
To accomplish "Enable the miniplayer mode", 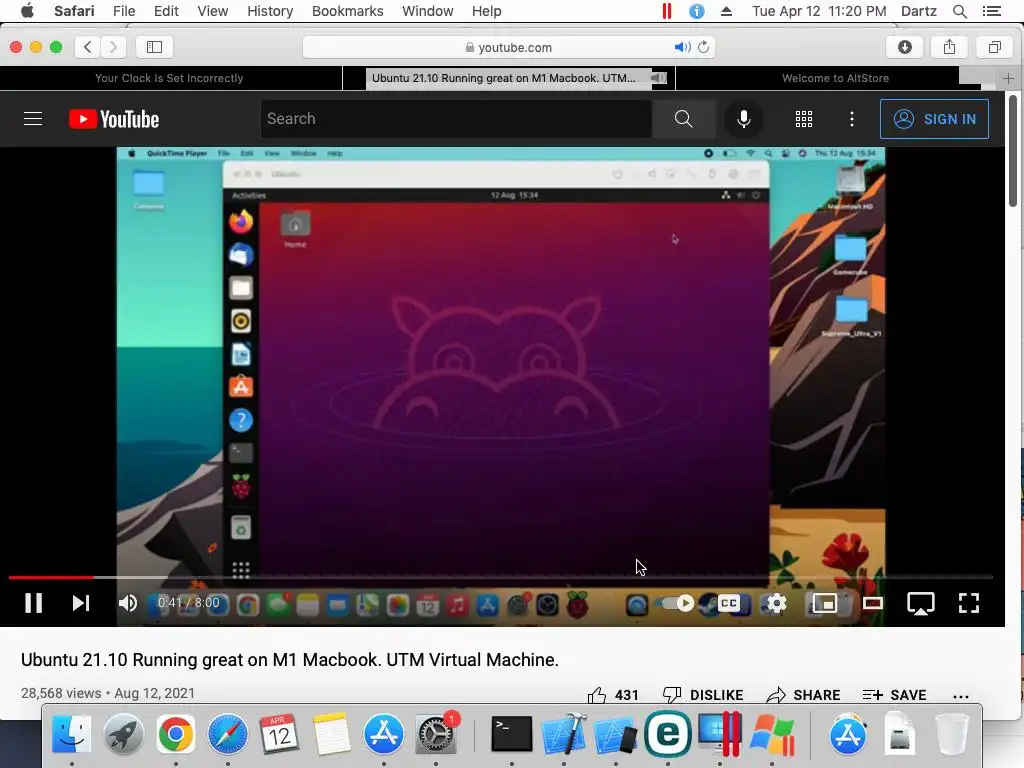I will tap(824, 603).
